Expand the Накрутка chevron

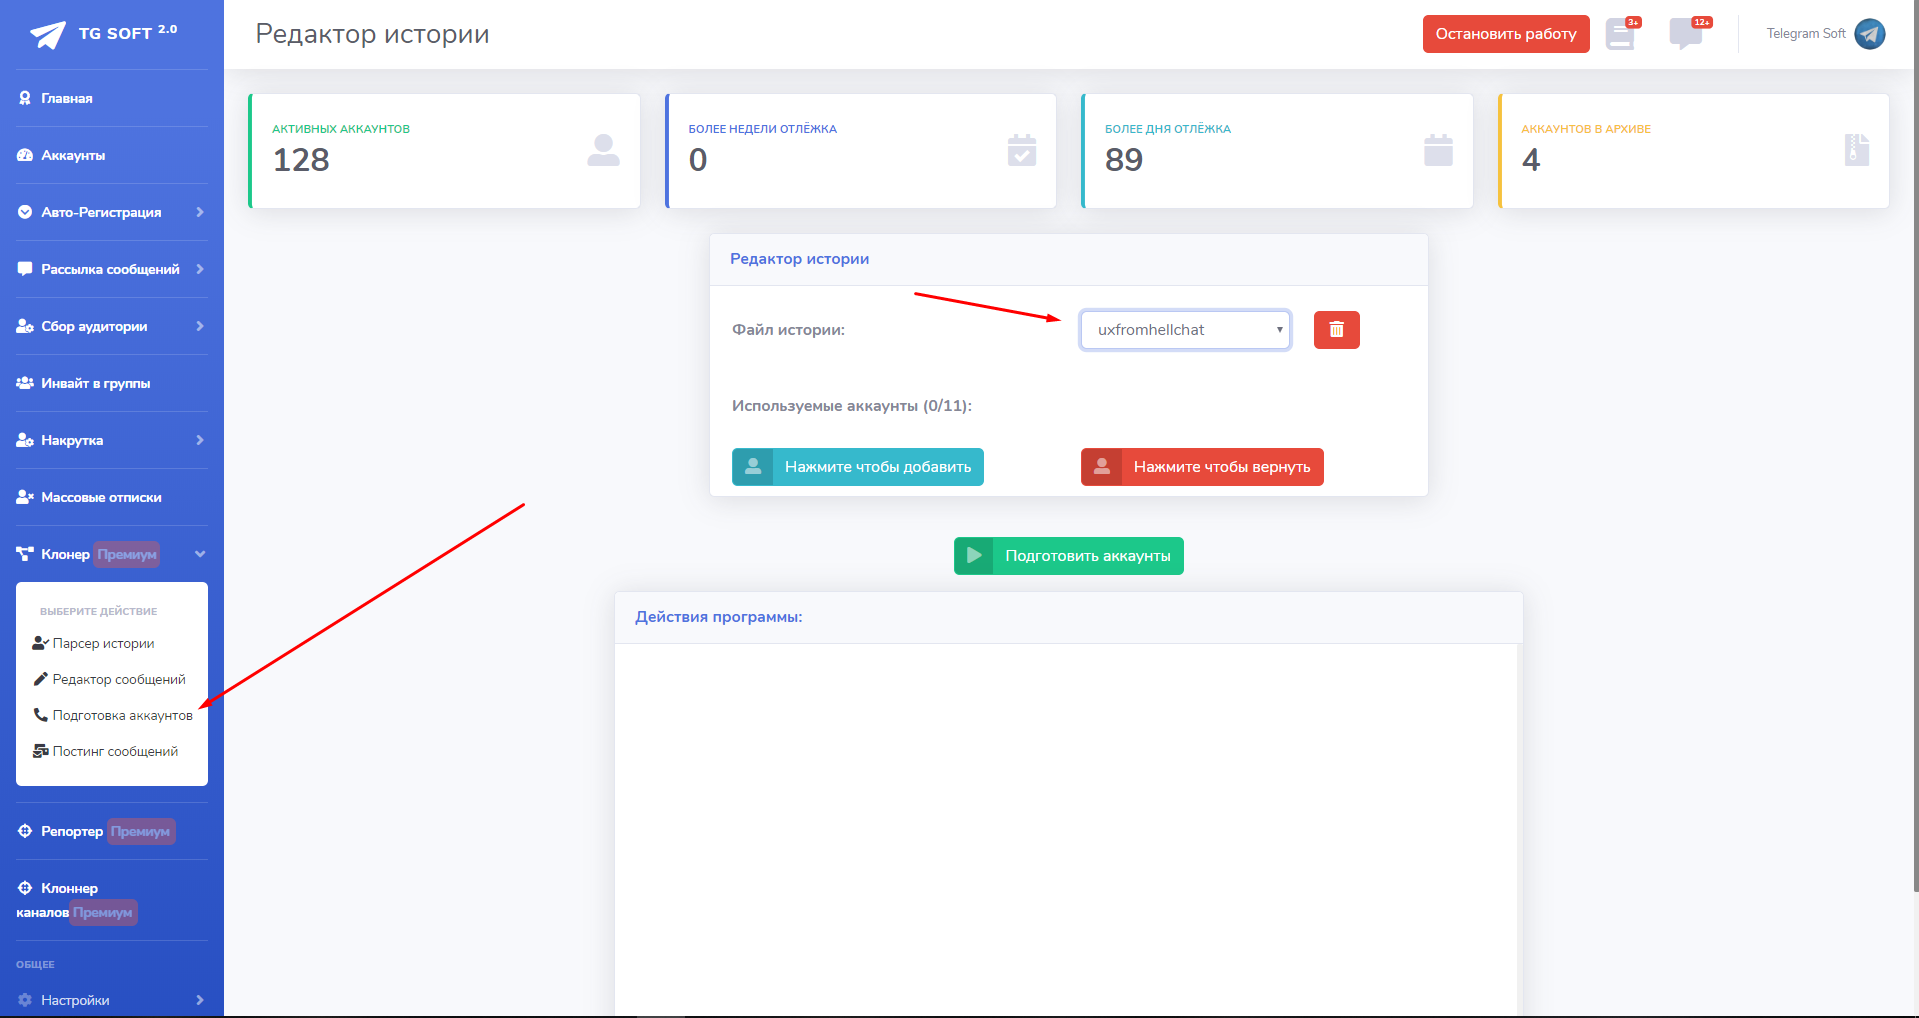pos(200,440)
